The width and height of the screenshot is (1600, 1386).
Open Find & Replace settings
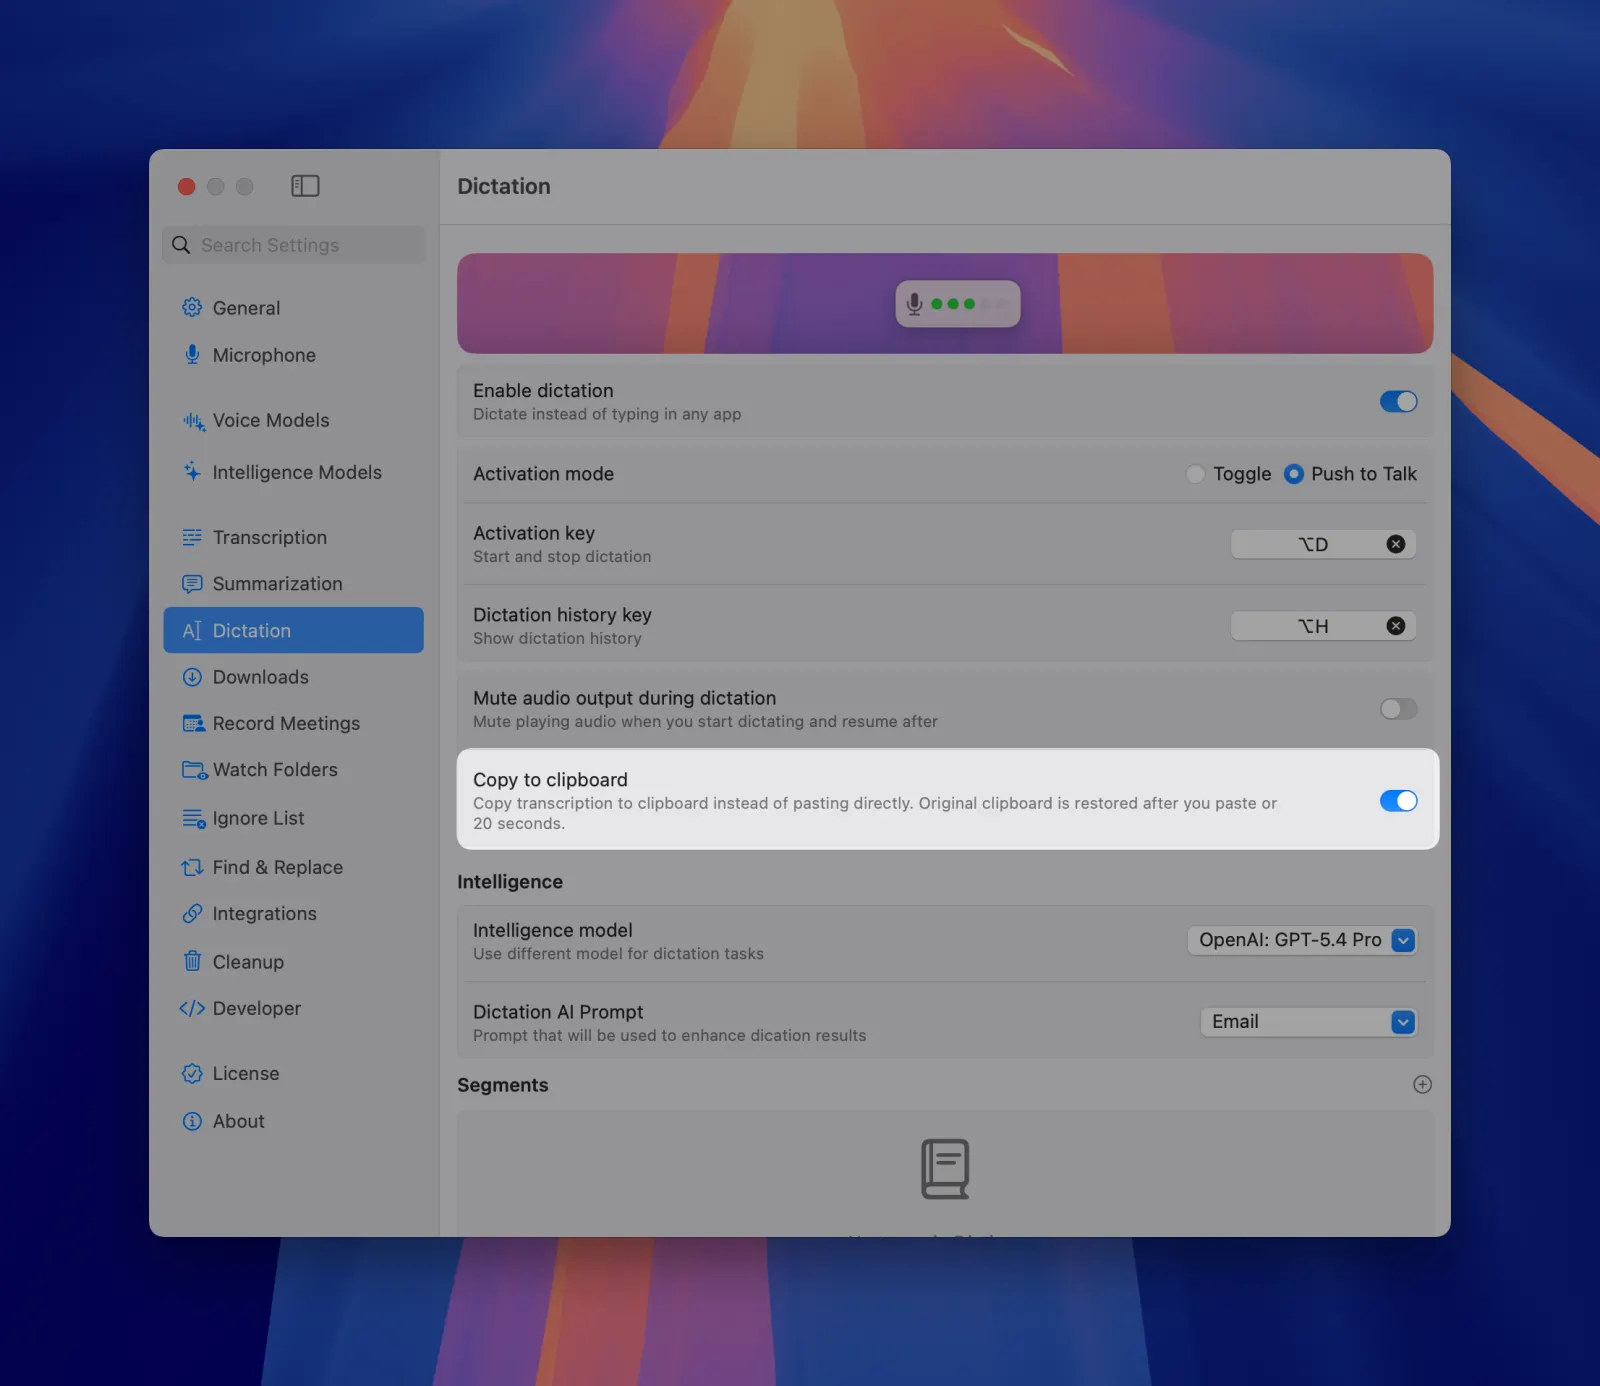pyautogui.click(x=293, y=867)
